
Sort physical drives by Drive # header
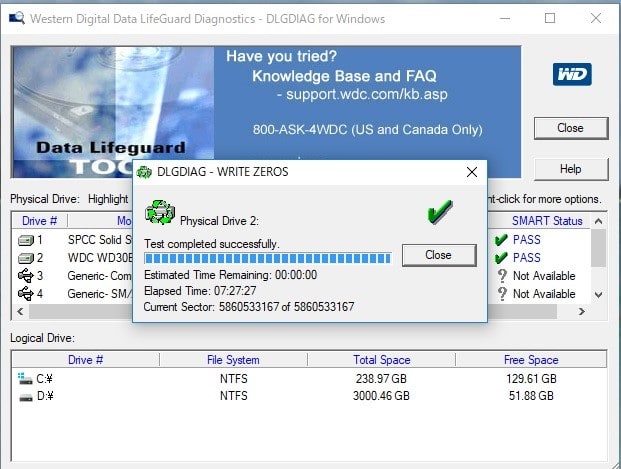(x=40, y=221)
